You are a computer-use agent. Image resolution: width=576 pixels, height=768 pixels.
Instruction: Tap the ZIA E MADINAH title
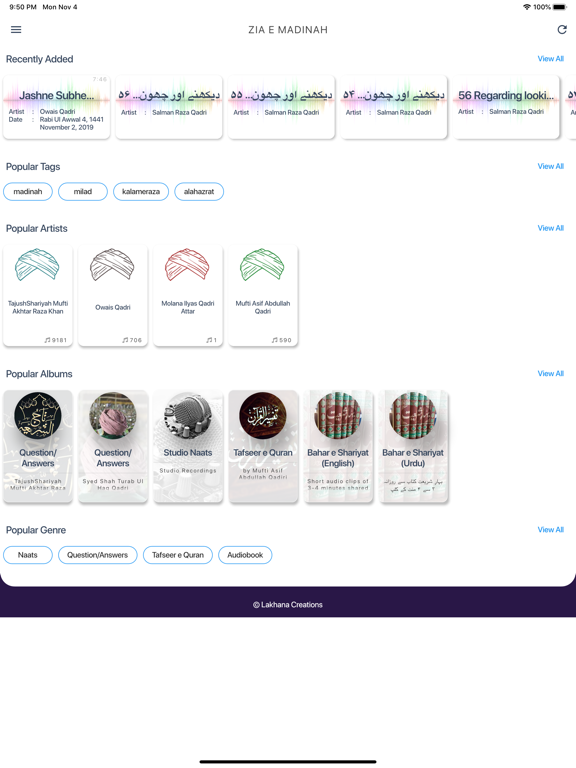coord(288,30)
